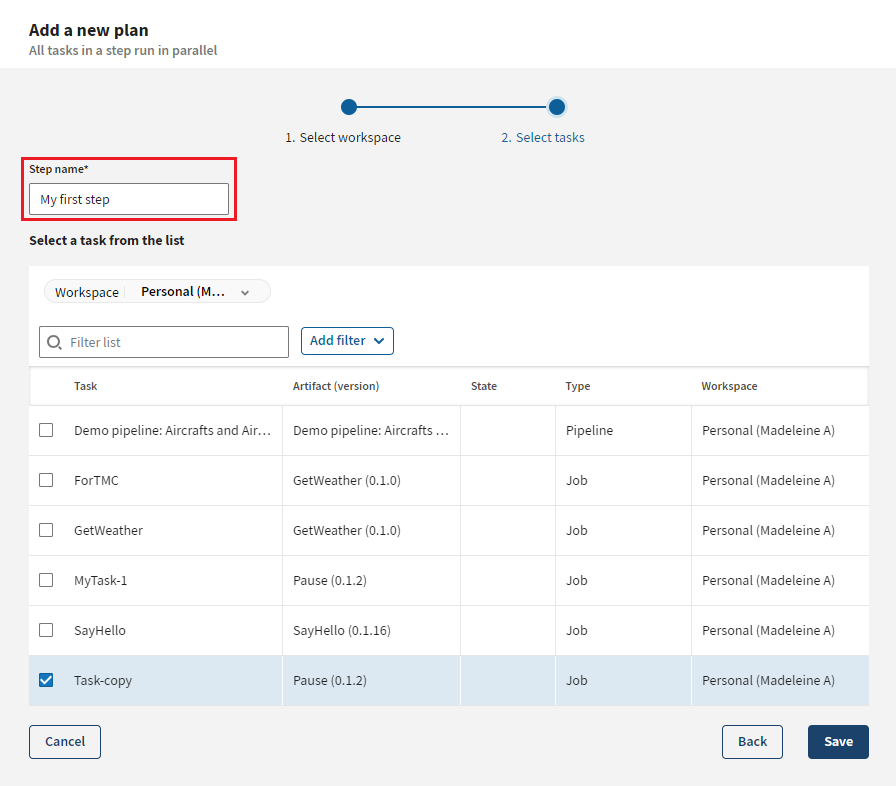Check the Demo pipeline task checkbox
This screenshot has width=896, height=786.
click(x=46, y=430)
